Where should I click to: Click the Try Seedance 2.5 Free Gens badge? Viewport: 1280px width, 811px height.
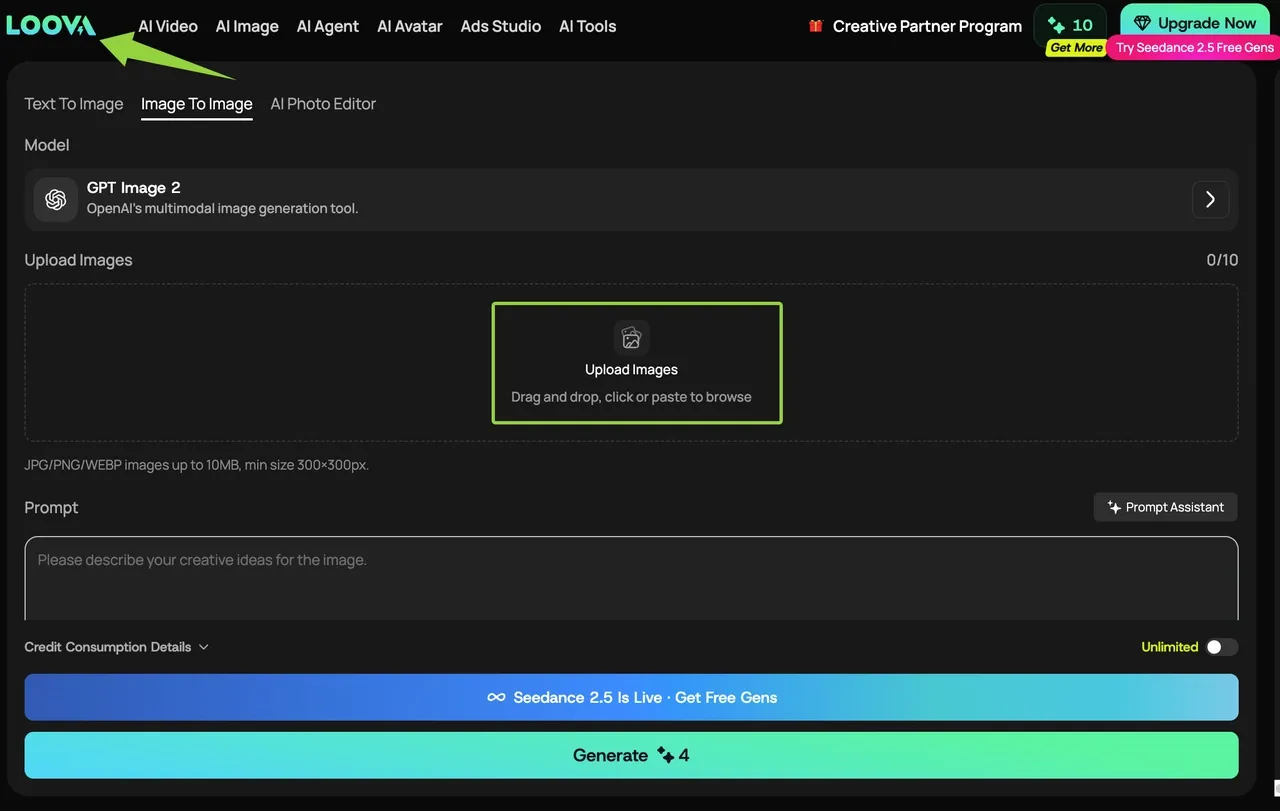1195,48
